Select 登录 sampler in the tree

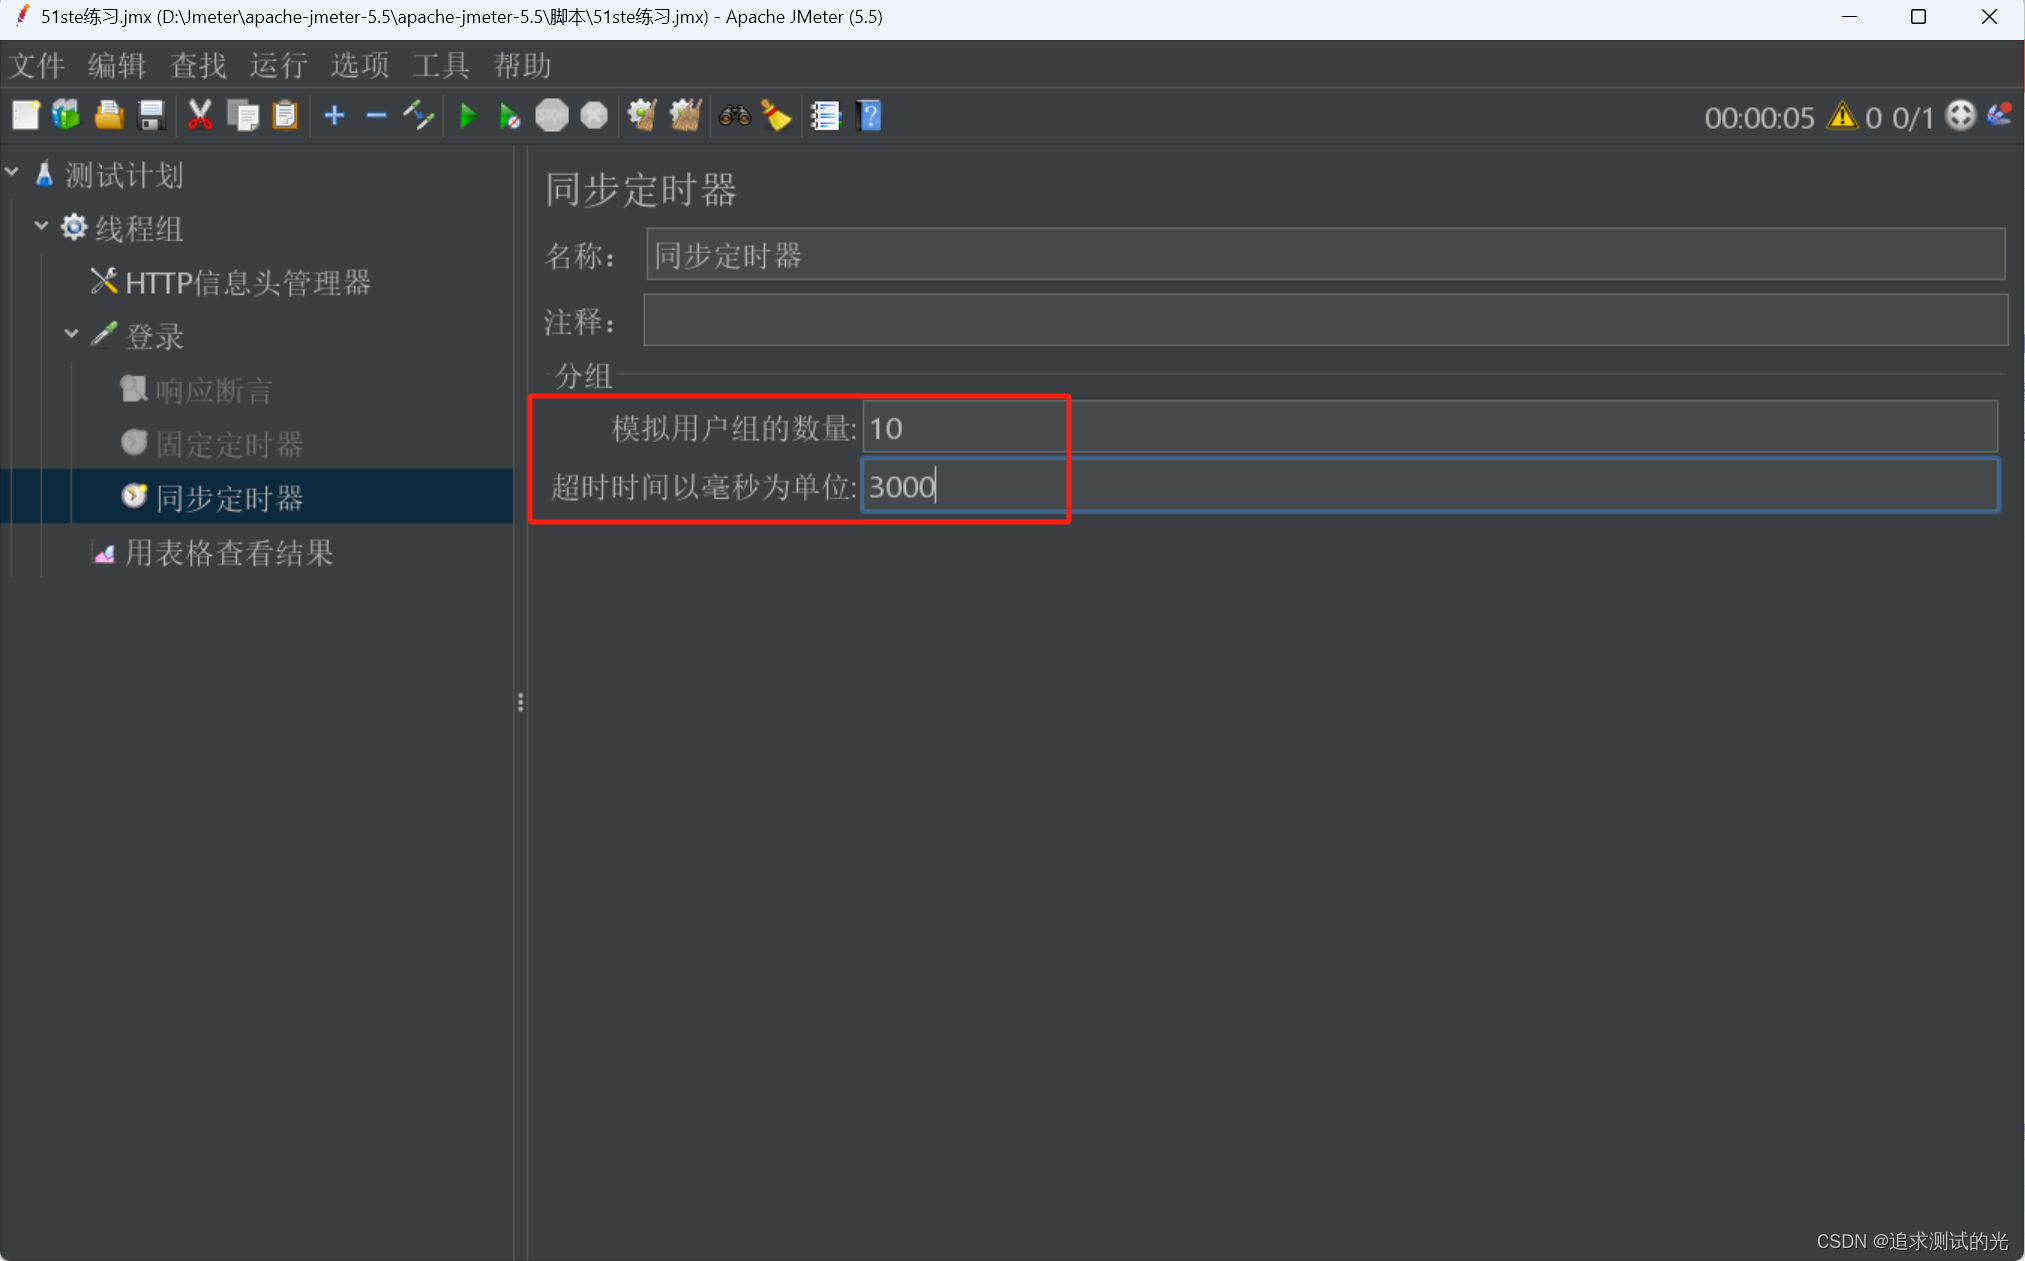(154, 337)
